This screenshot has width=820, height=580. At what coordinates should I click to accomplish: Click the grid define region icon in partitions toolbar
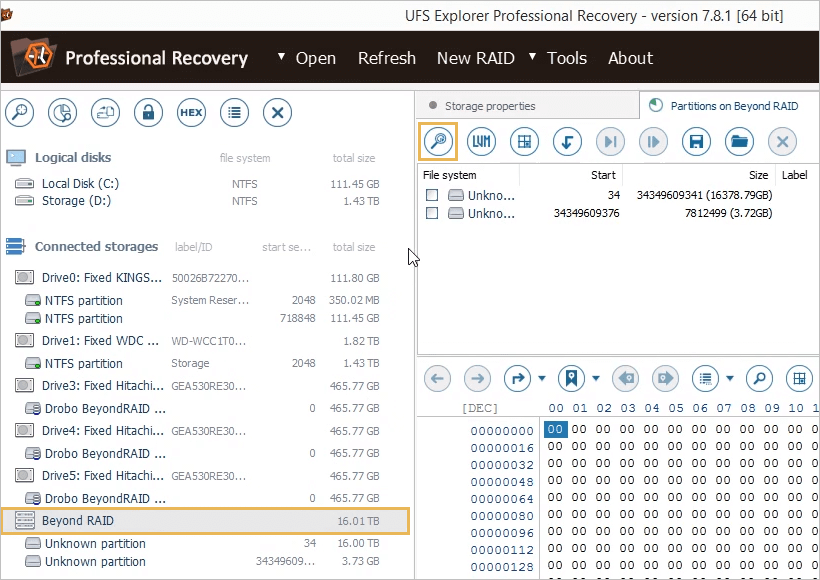(x=524, y=141)
